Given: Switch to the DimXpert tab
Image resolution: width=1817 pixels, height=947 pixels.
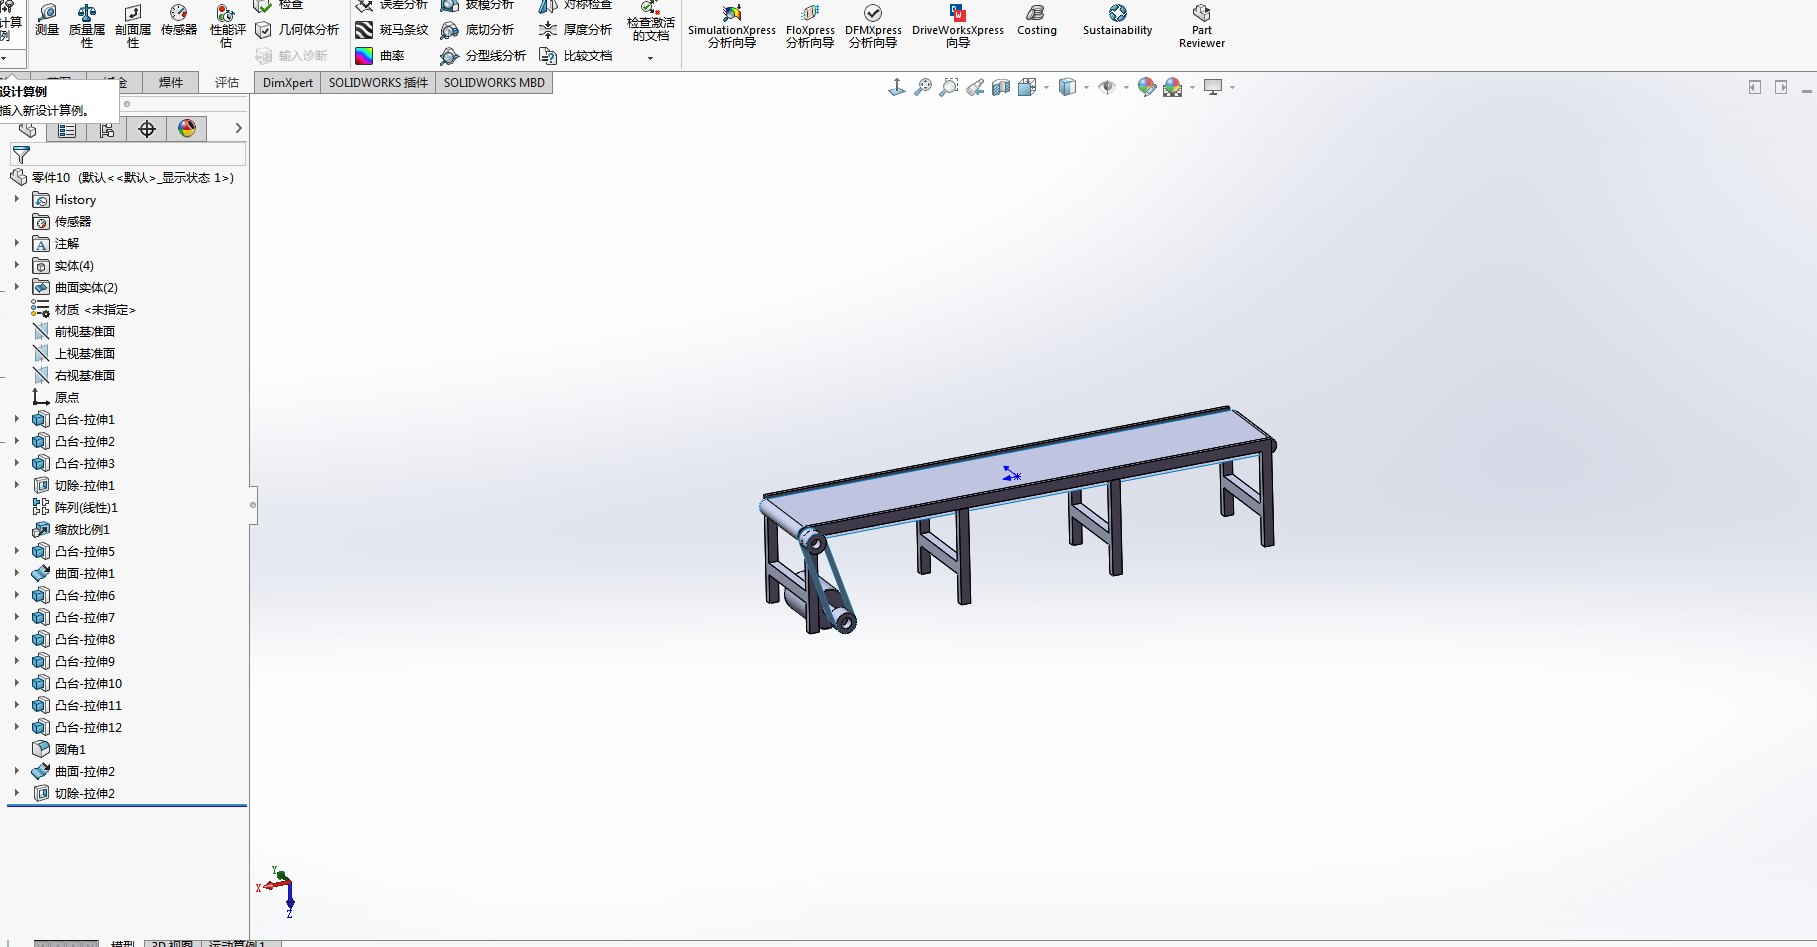Looking at the screenshot, I should click(x=287, y=83).
